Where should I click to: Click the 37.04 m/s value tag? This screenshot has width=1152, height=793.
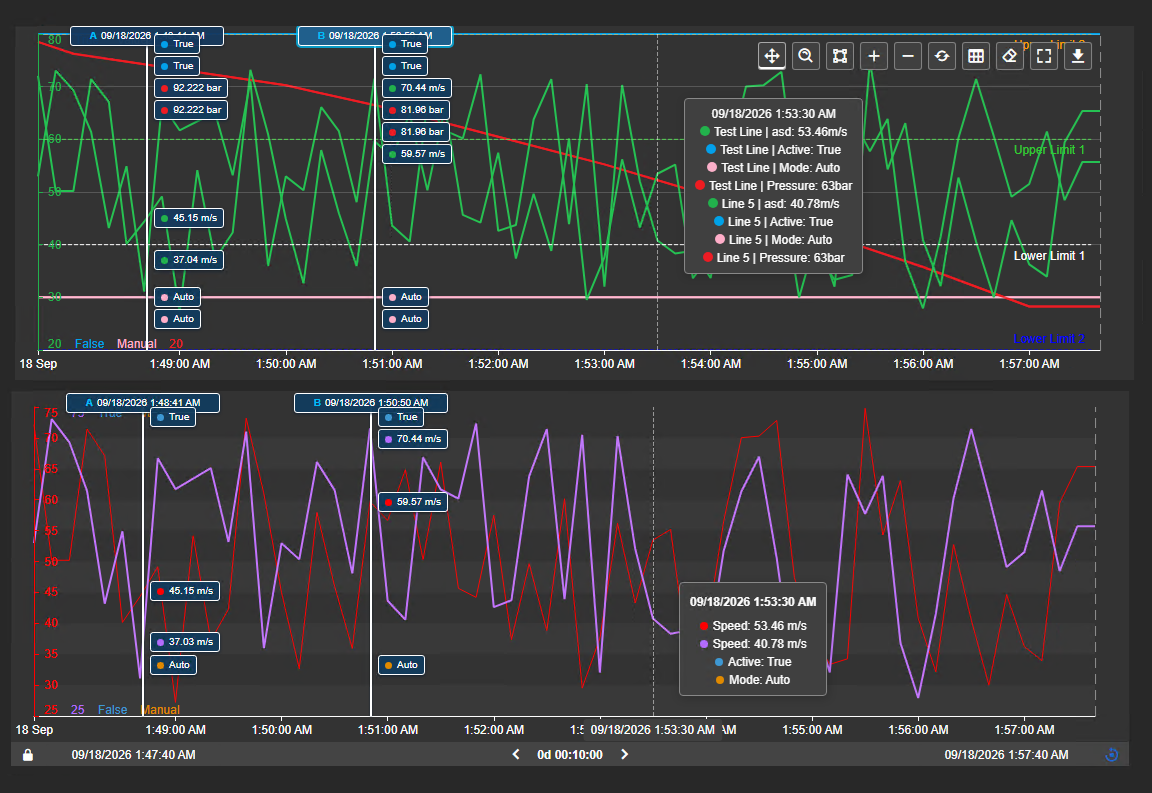(189, 259)
